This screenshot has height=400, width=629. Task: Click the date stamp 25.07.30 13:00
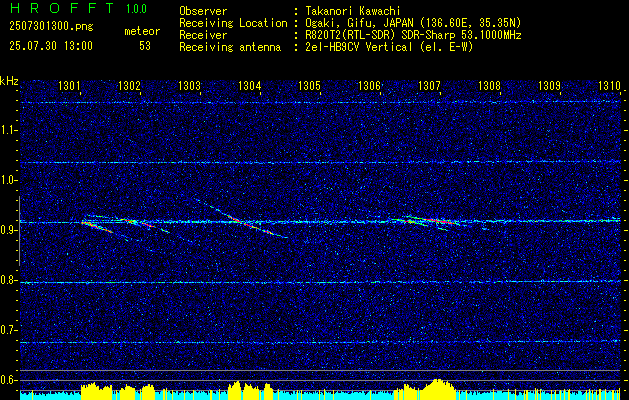point(51,46)
